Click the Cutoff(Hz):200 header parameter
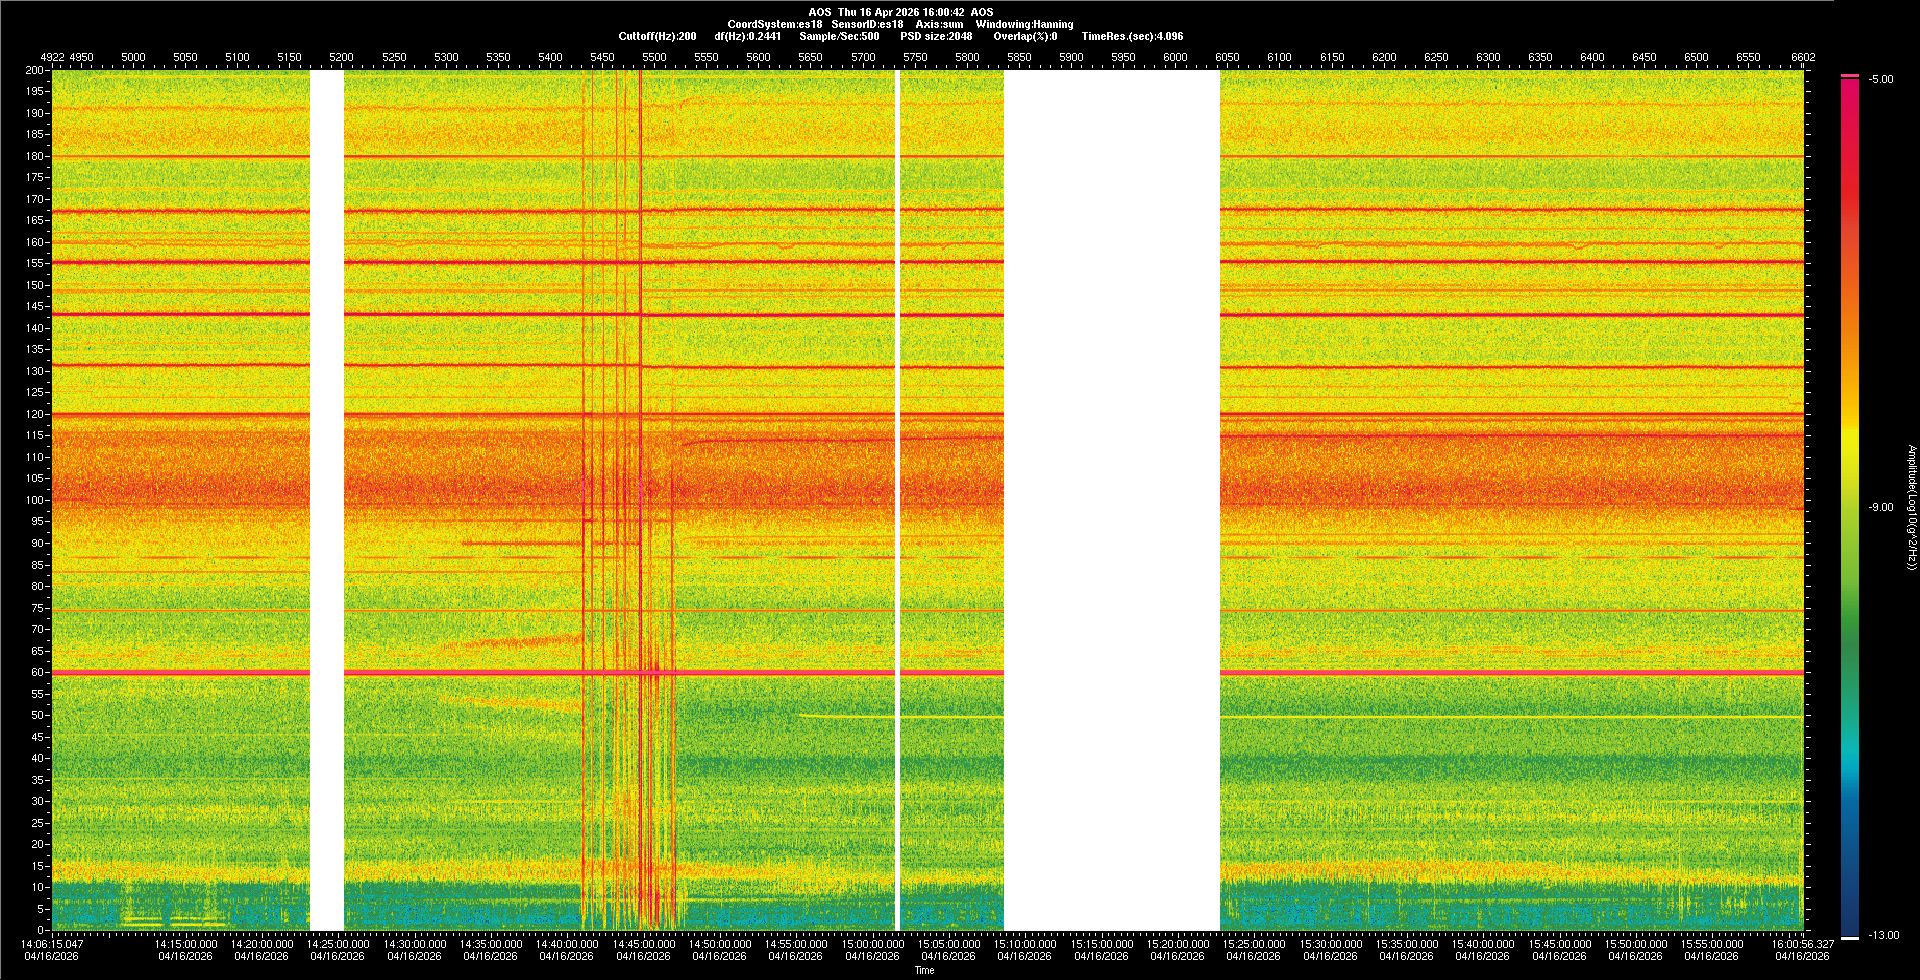This screenshot has width=1920, height=980. pos(657,36)
